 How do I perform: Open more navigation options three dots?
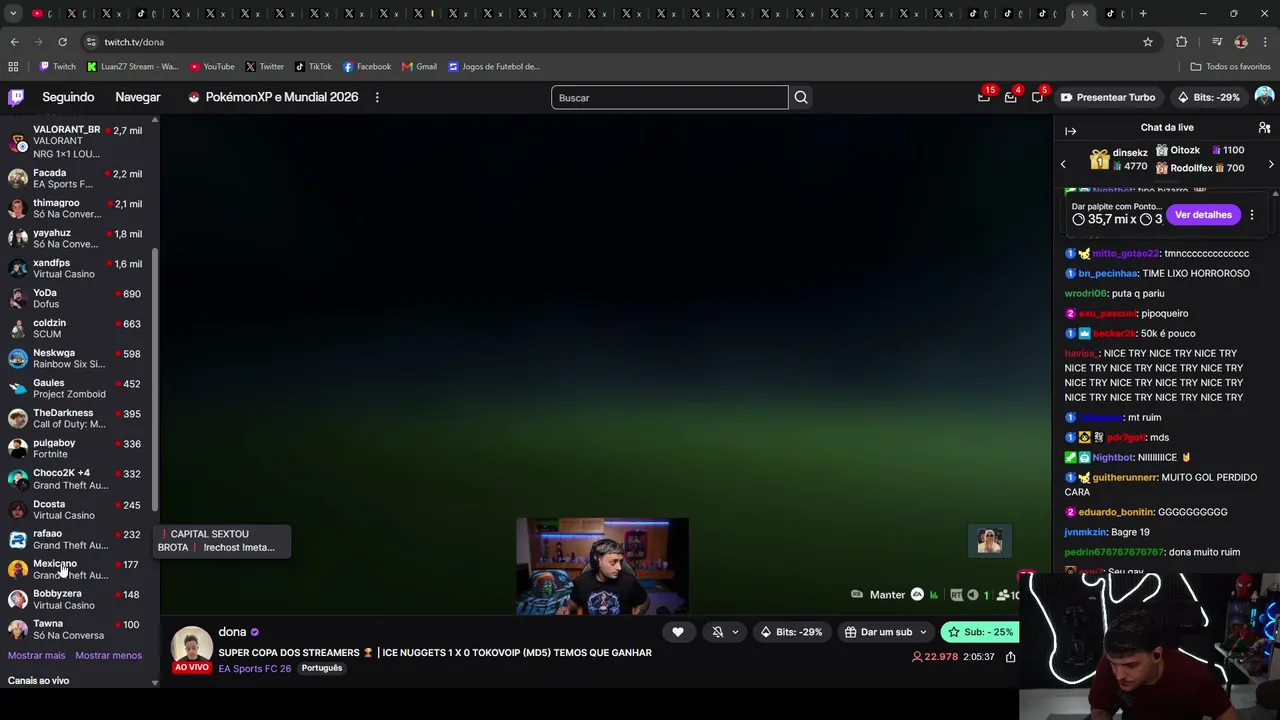coord(377,97)
